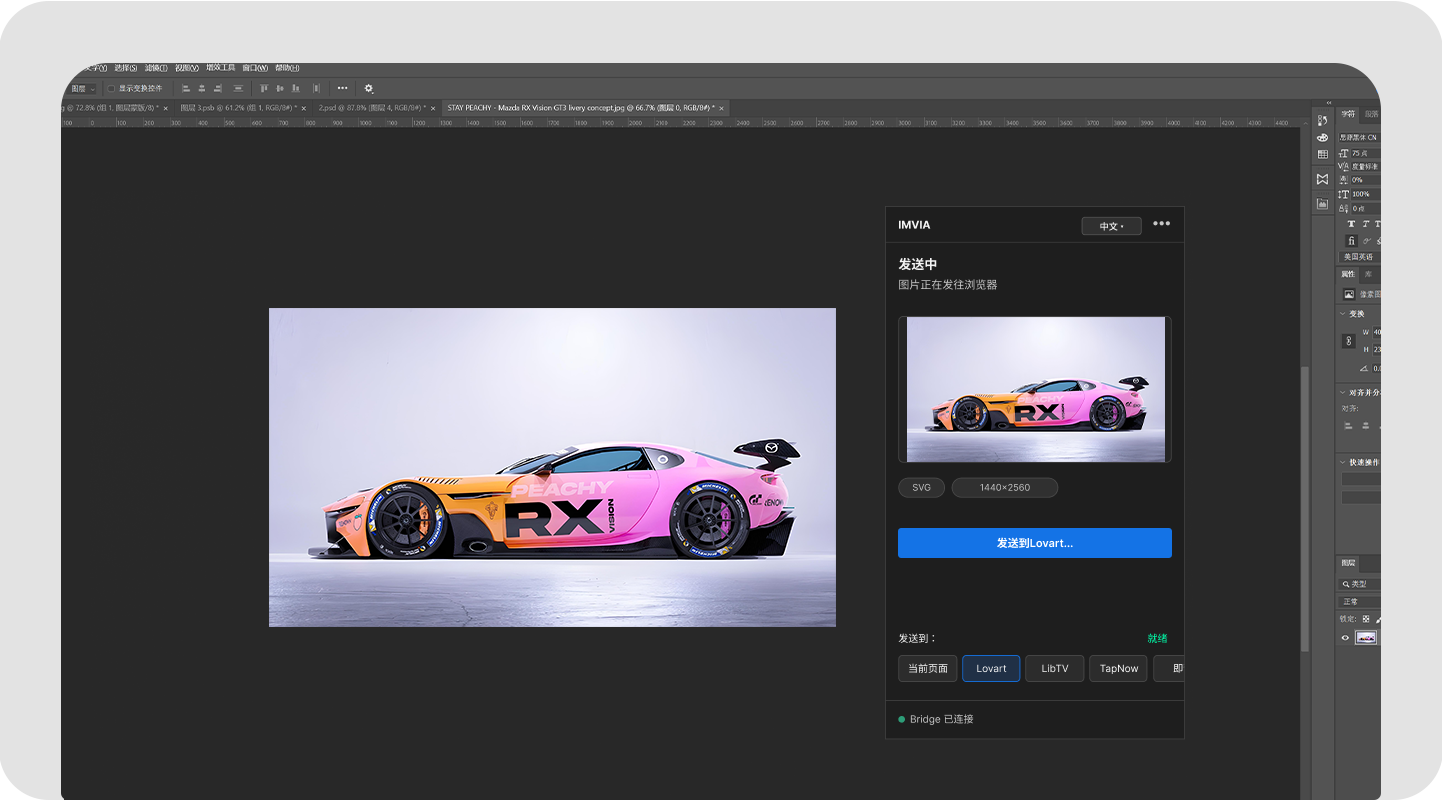The image size is (1442, 800).
Task: Toggle faux bold T style button
Action: (1351, 224)
